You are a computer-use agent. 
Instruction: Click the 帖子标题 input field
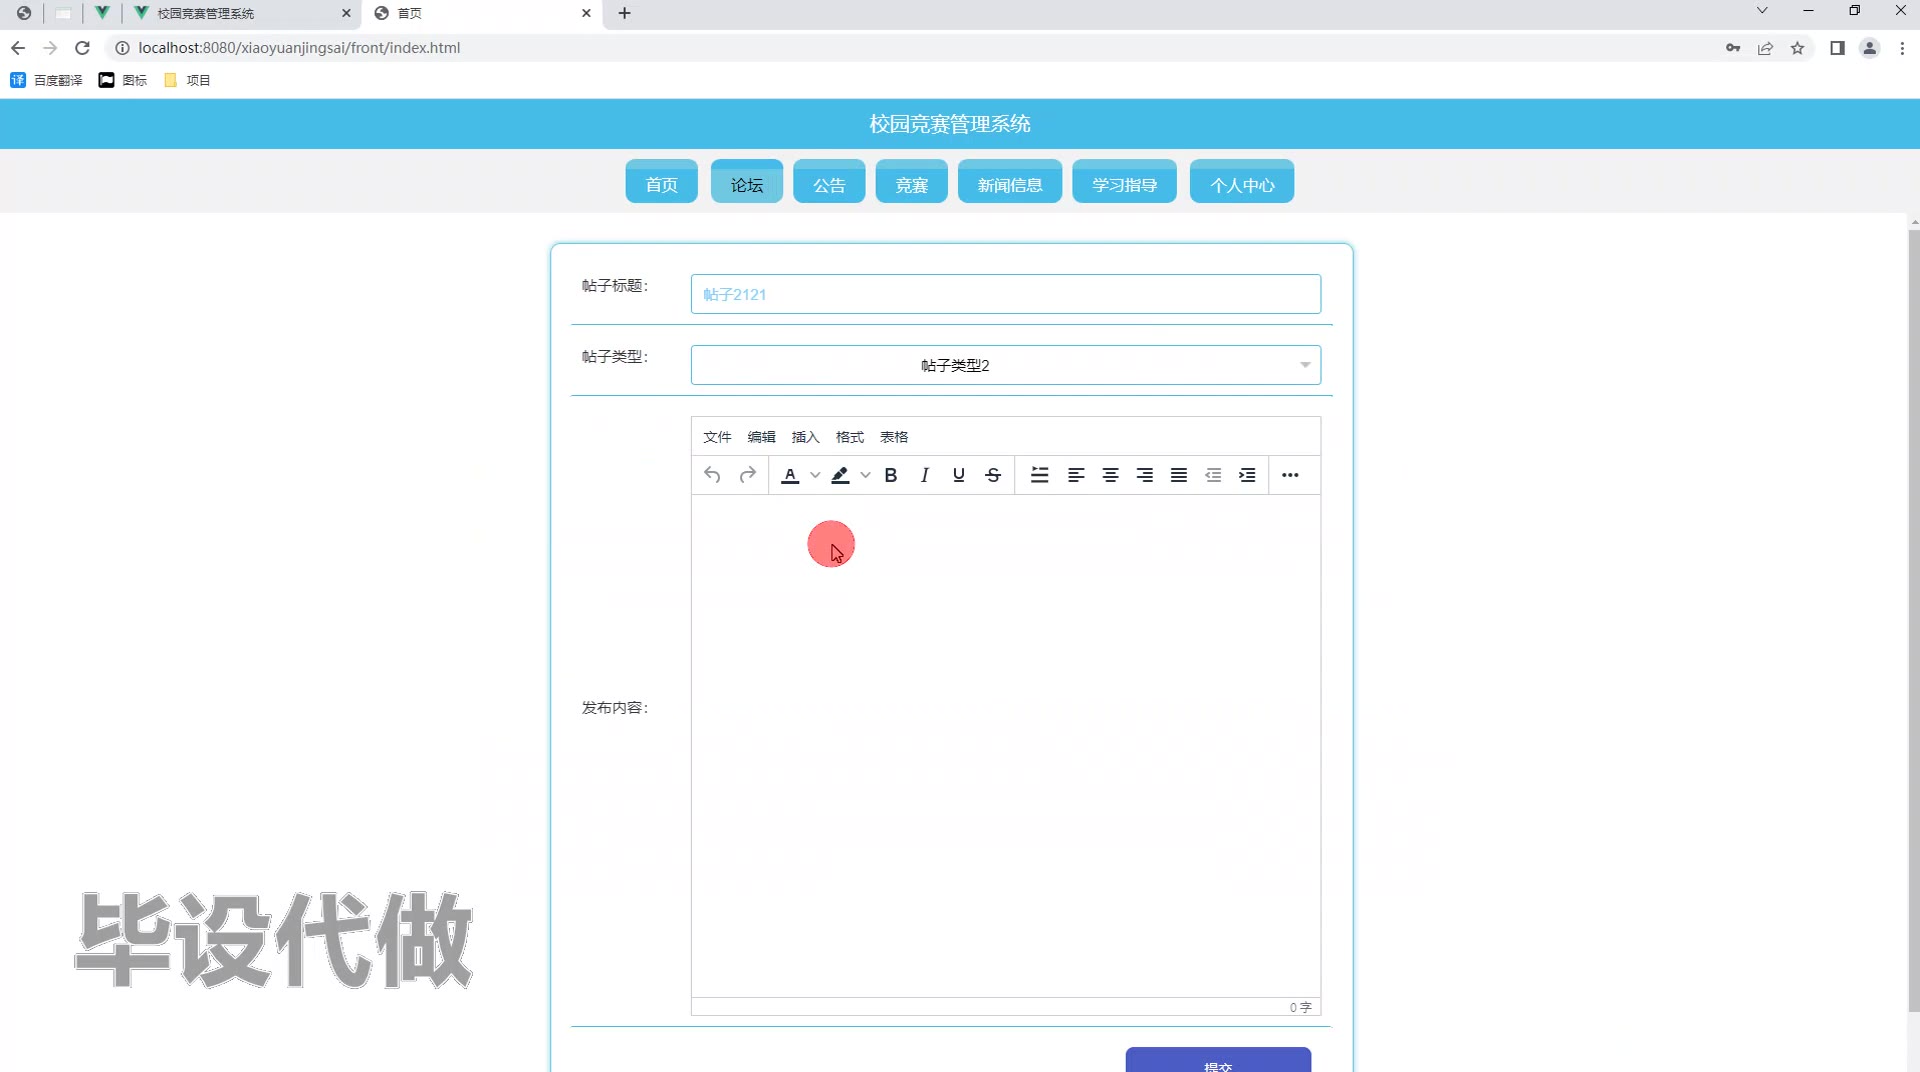click(1005, 294)
